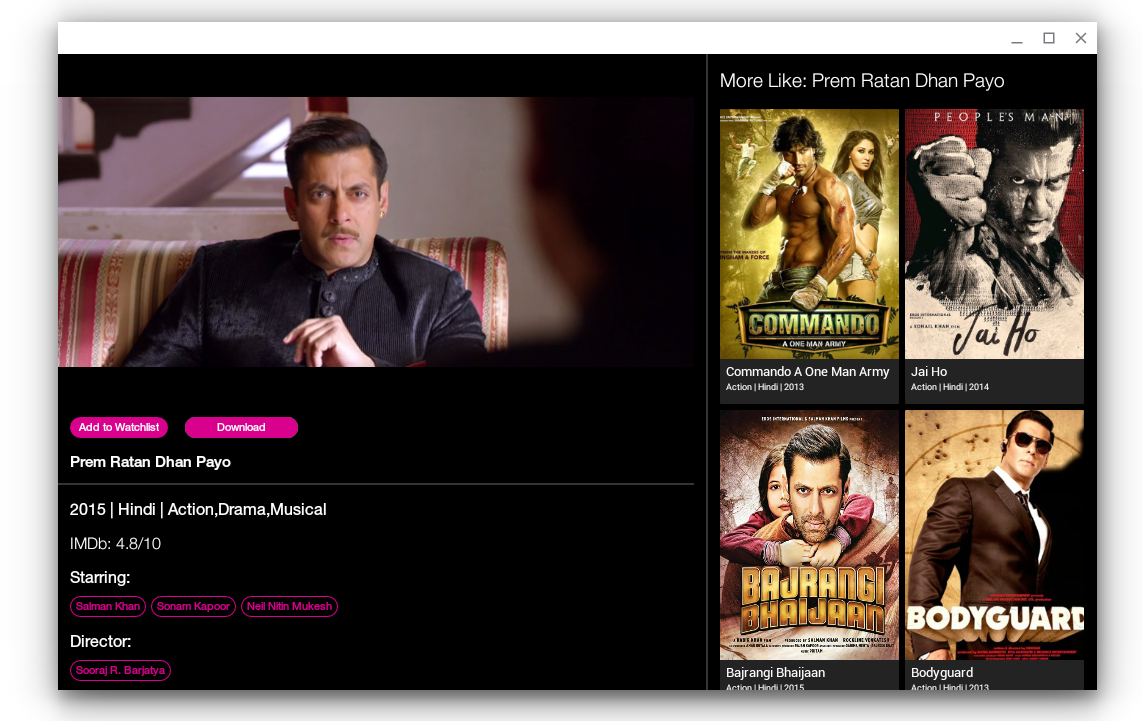Click the Bodyguard title text
The width and height of the screenshot is (1143, 721).
pyautogui.click(x=942, y=673)
